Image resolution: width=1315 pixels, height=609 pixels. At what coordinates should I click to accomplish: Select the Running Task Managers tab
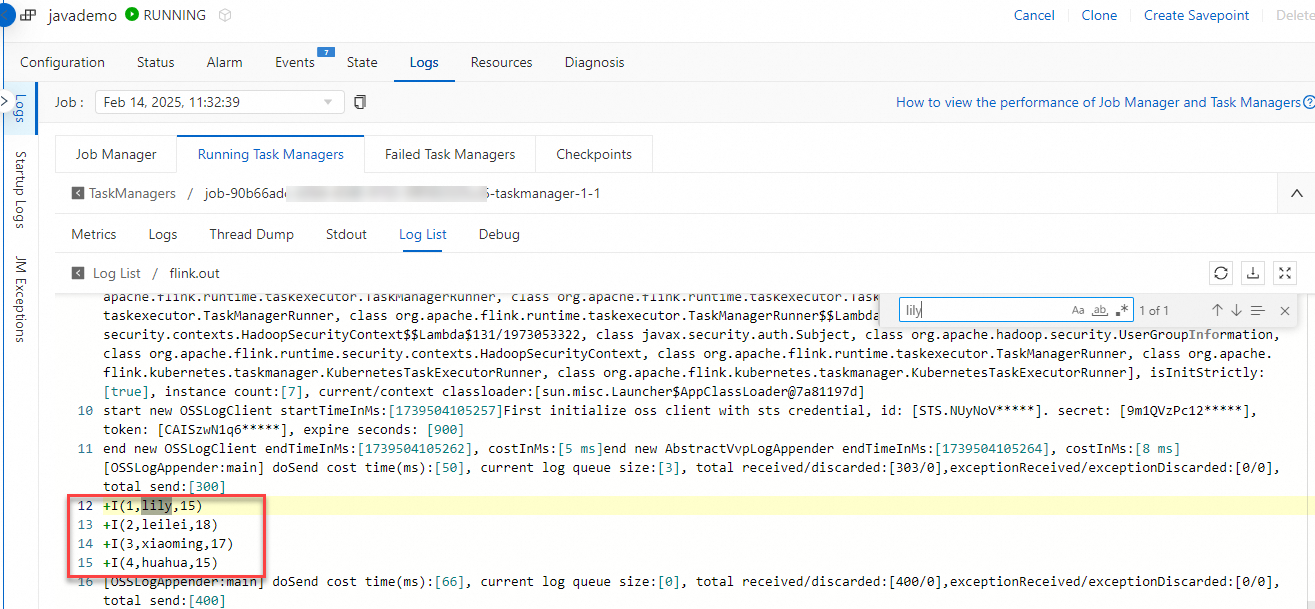270,154
